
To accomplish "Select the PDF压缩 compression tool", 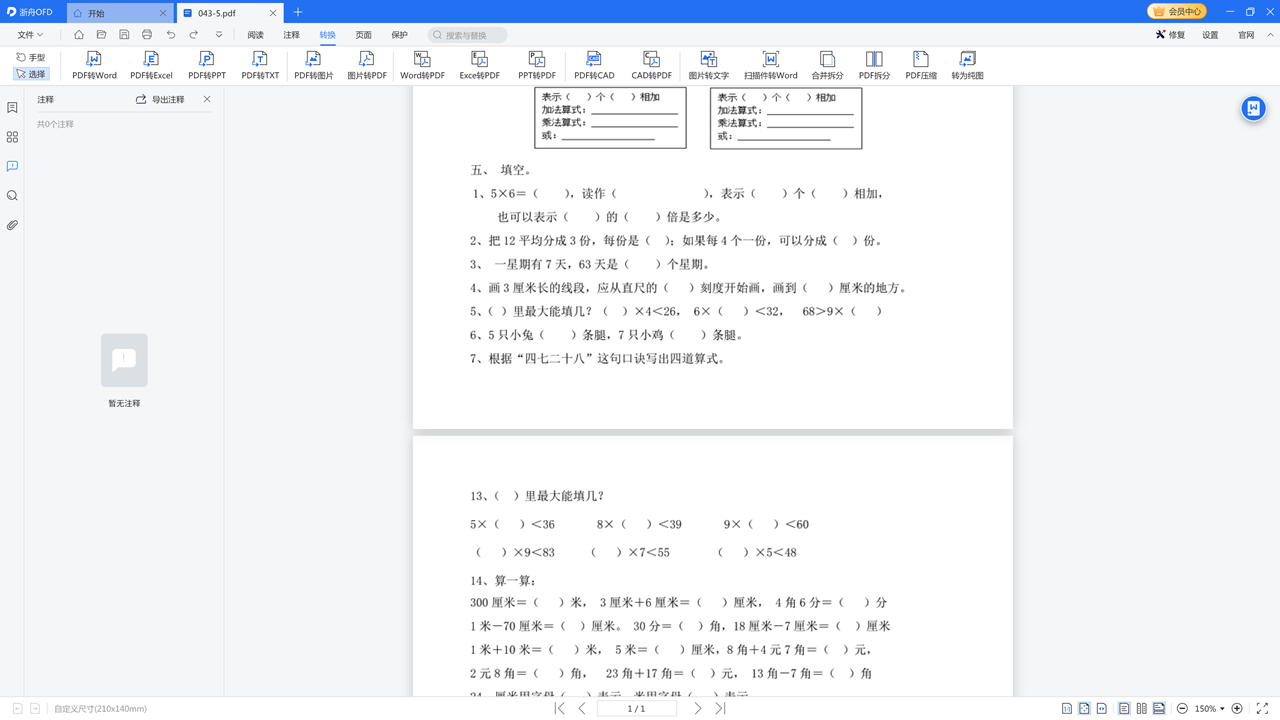I will pos(920,65).
